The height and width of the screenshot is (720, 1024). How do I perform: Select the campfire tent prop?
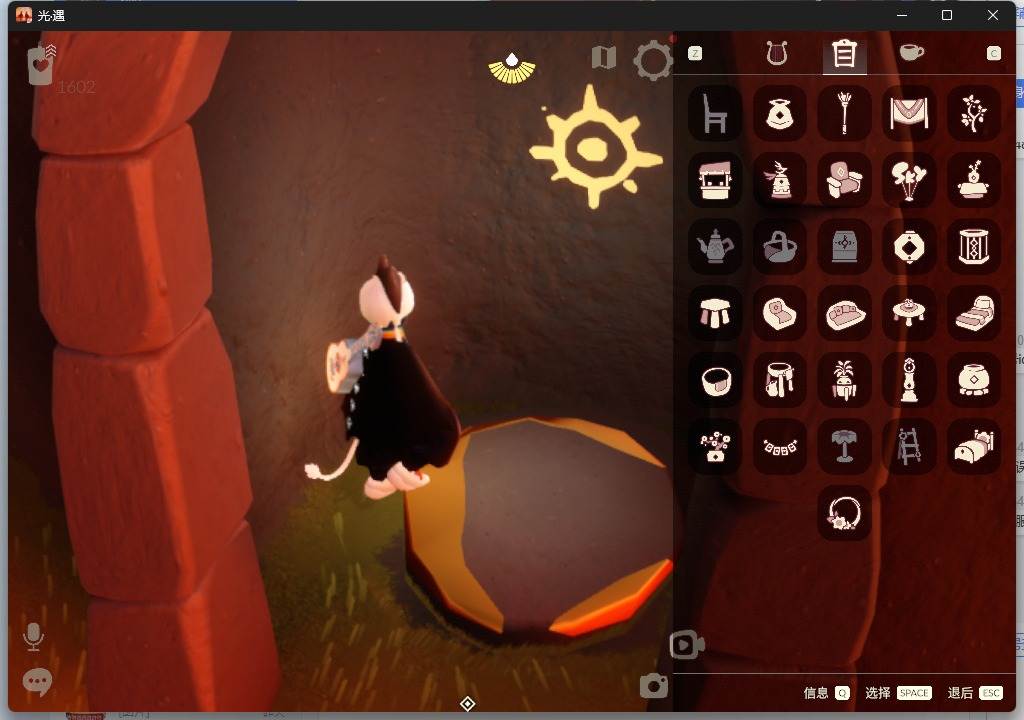click(780, 180)
